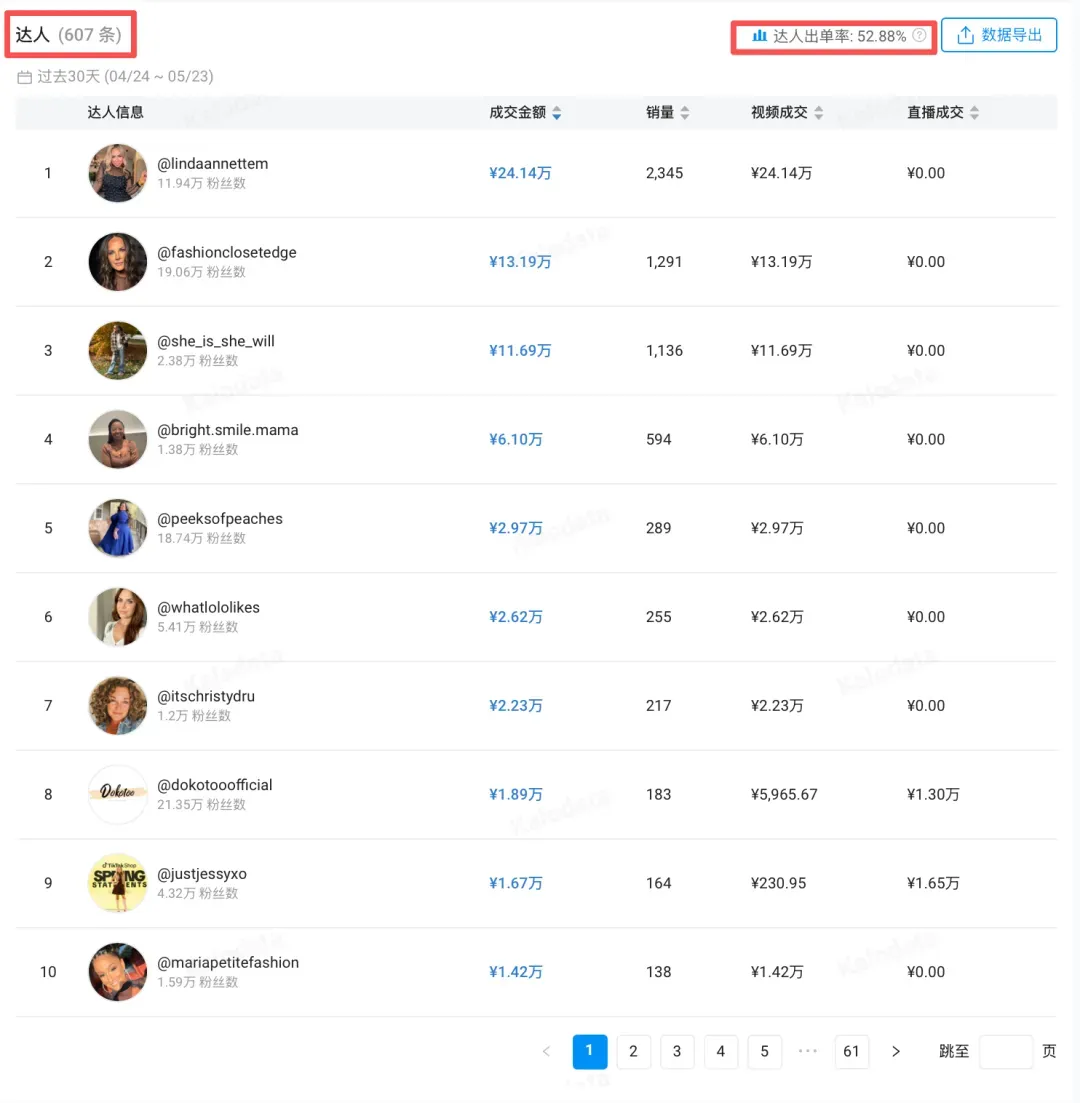The image size is (1080, 1103).
Task: Sort by 视频成交 column arrows
Action: [x=818, y=113]
